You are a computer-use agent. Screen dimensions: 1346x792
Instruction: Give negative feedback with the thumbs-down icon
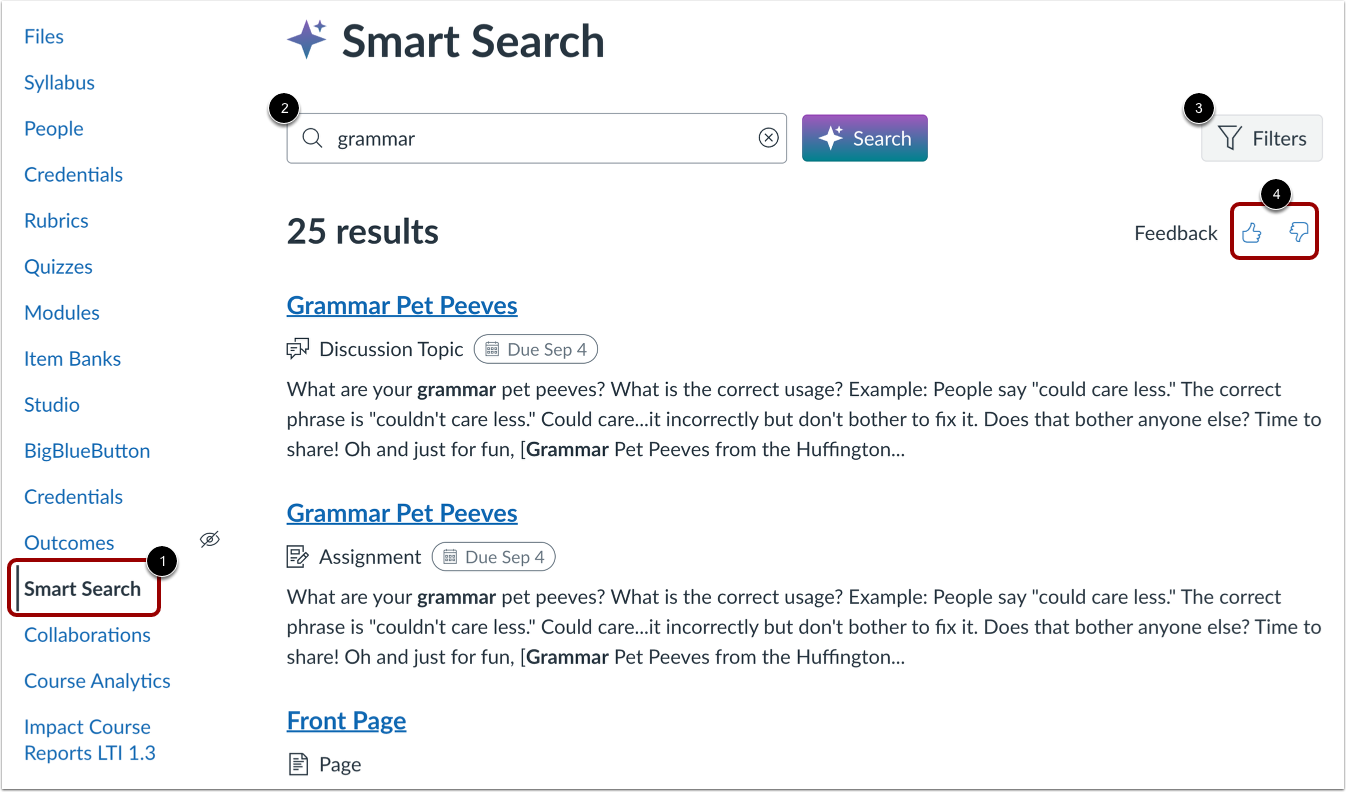[x=1298, y=231]
